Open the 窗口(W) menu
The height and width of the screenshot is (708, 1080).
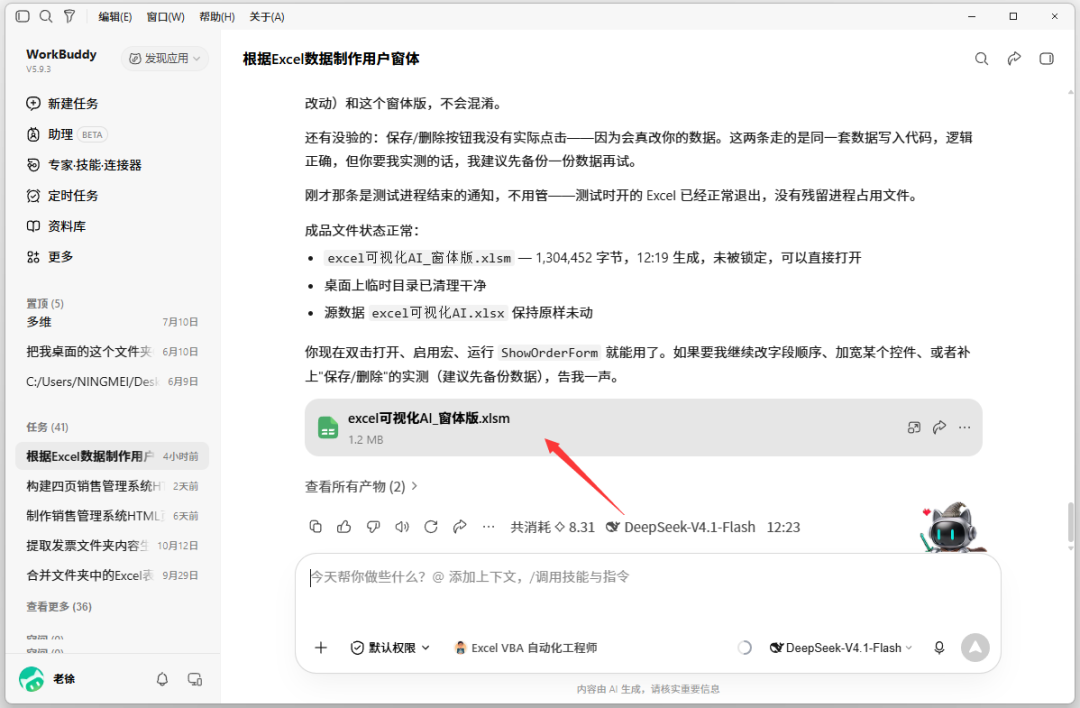pyautogui.click(x=165, y=17)
